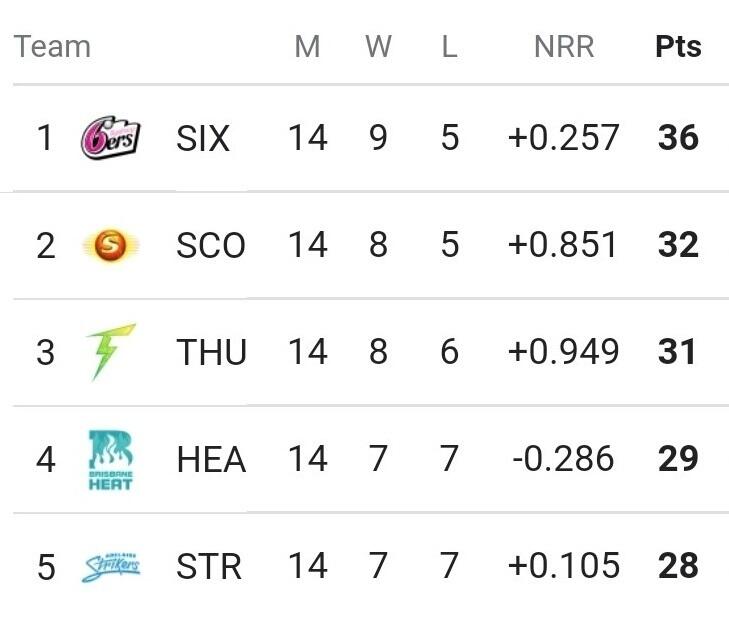Click the L losses column header
The width and height of the screenshot is (729, 628).
pyautogui.click(x=449, y=47)
